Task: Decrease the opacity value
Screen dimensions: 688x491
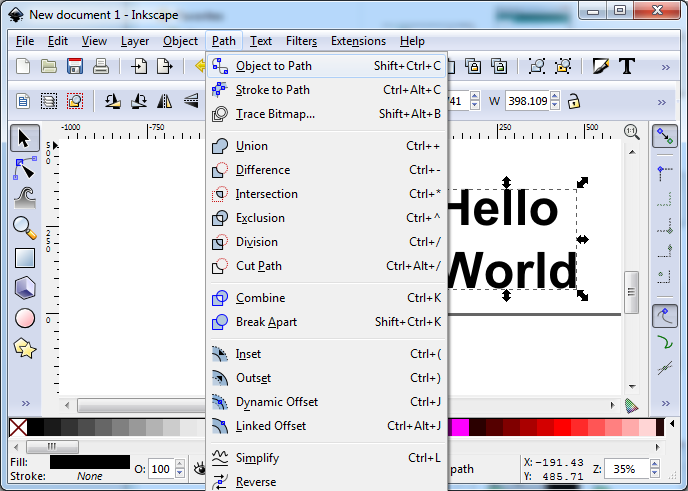Action: coord(180,473)
